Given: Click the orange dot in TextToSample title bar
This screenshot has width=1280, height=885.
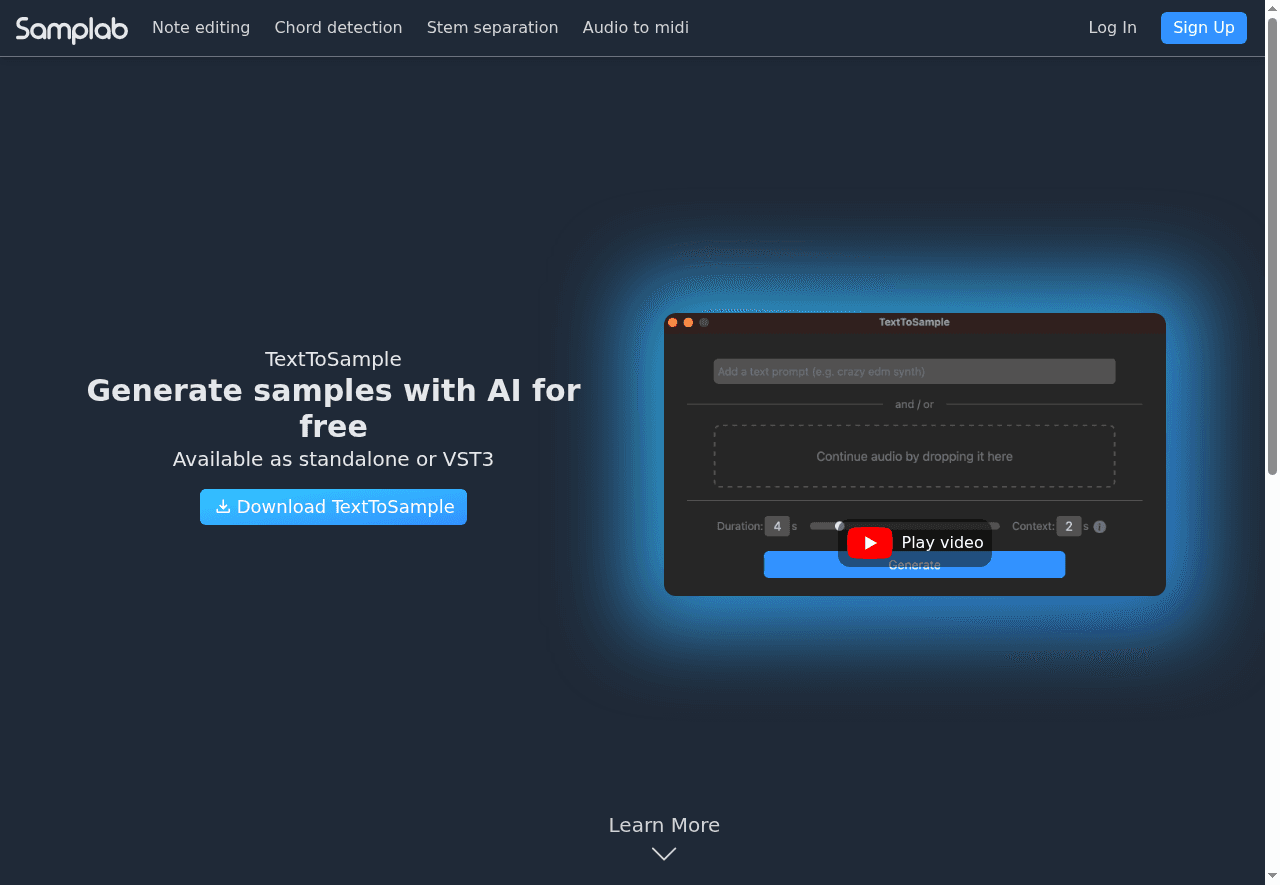Looking at the screenshot, I should coord(688,322).
